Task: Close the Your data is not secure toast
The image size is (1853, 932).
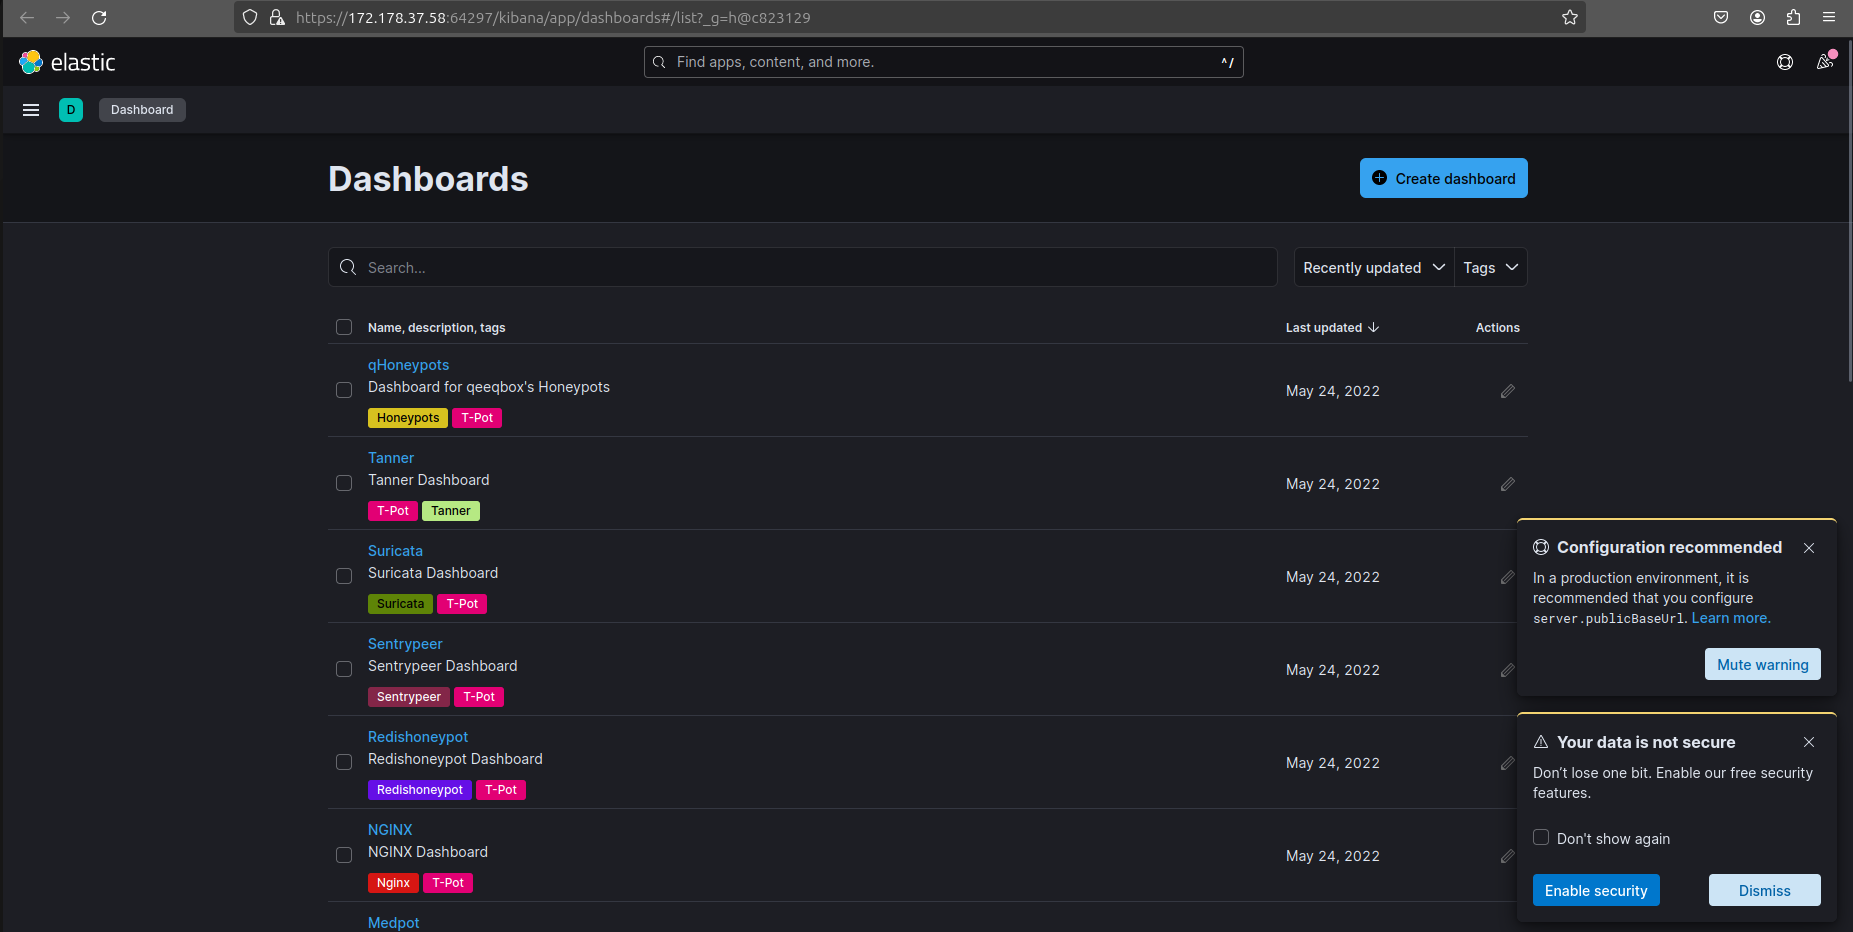Action: tap(1809, 742)
